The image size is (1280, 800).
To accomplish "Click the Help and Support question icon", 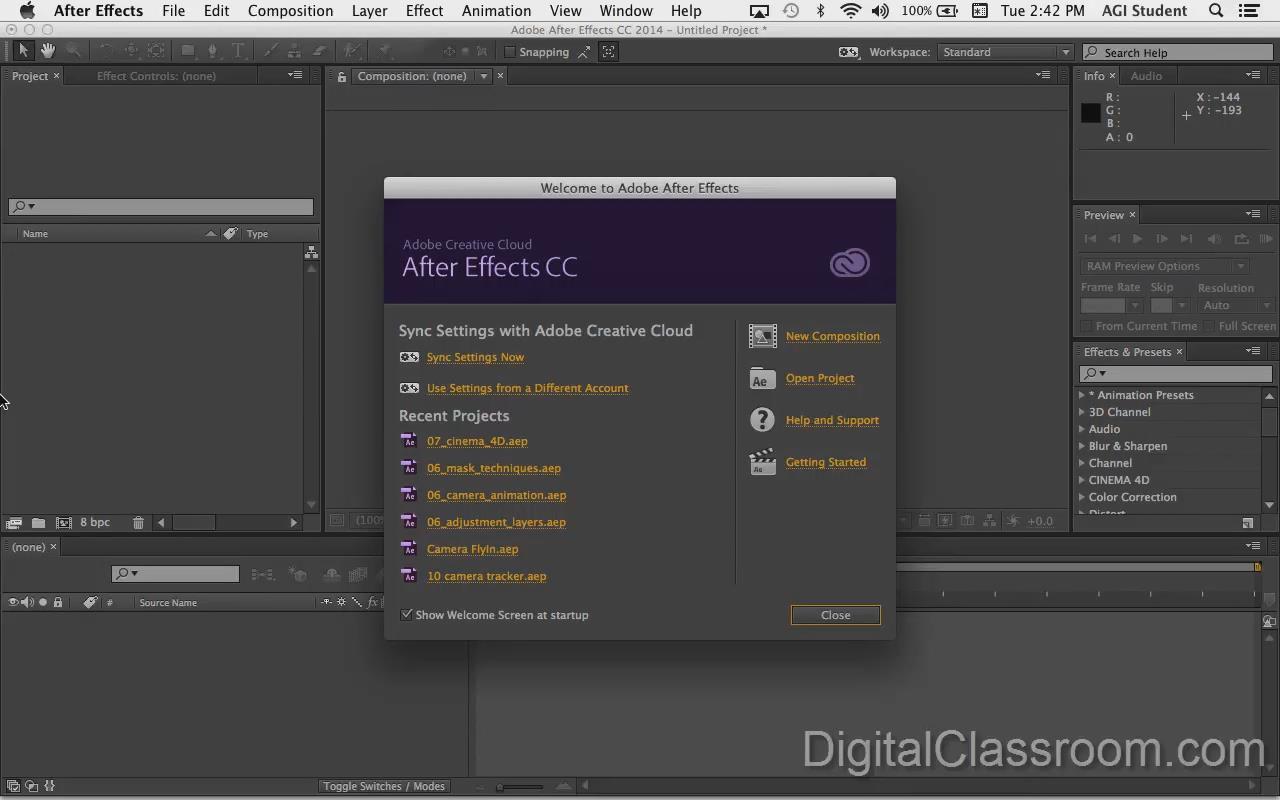I will 762,420.
